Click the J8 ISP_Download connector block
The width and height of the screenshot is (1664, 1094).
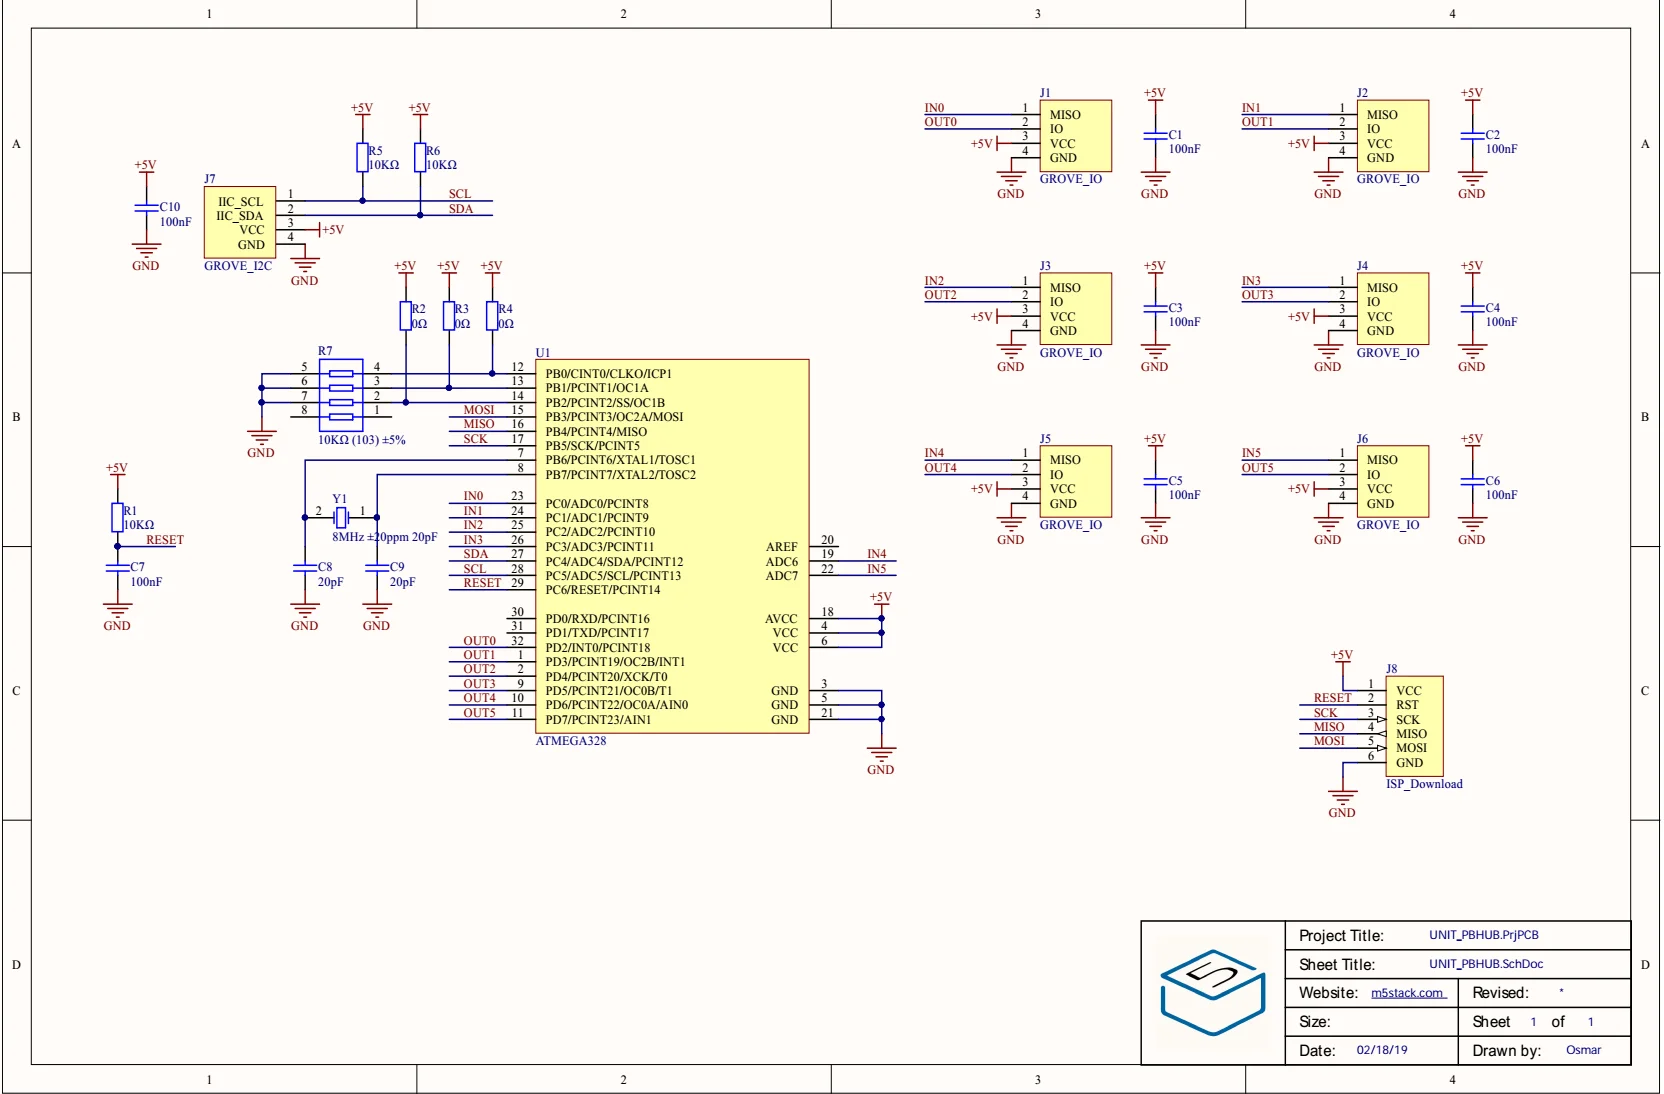pos(1414,726)
